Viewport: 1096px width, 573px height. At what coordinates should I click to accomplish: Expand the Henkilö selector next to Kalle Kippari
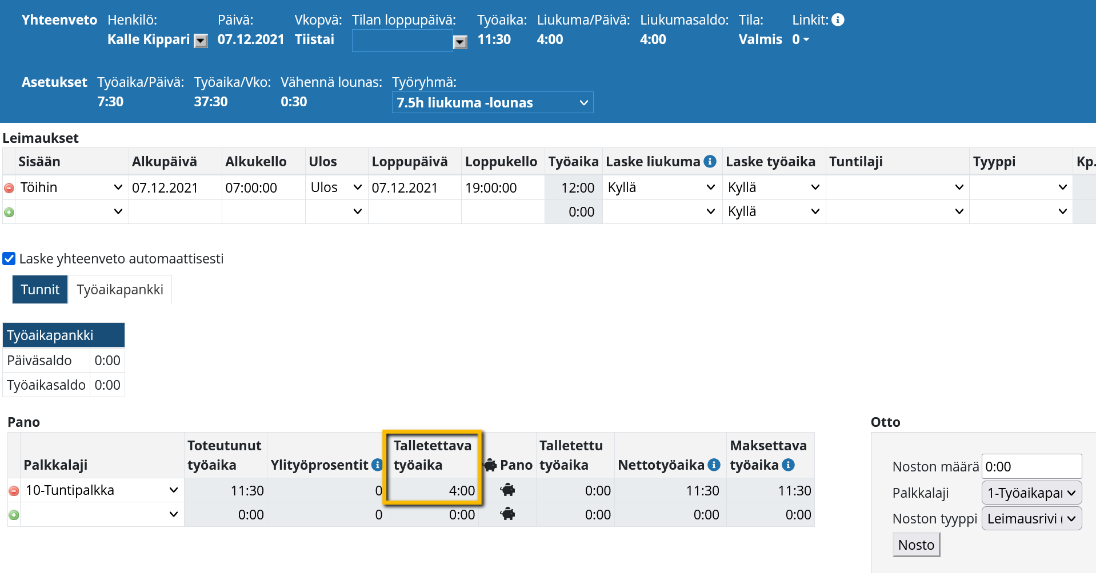(x=200, y=41)
